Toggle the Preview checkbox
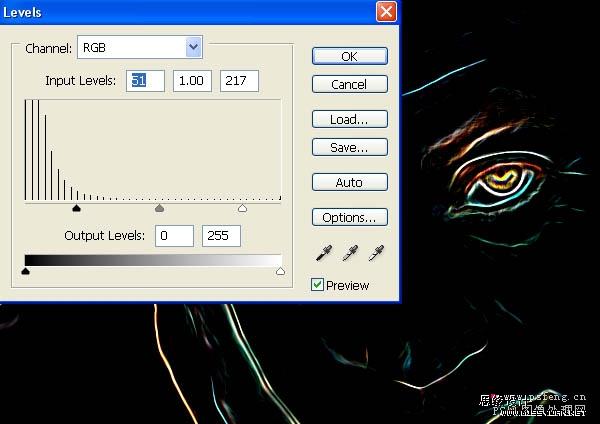The image size is (600, 424). click(x=318, y=285)
